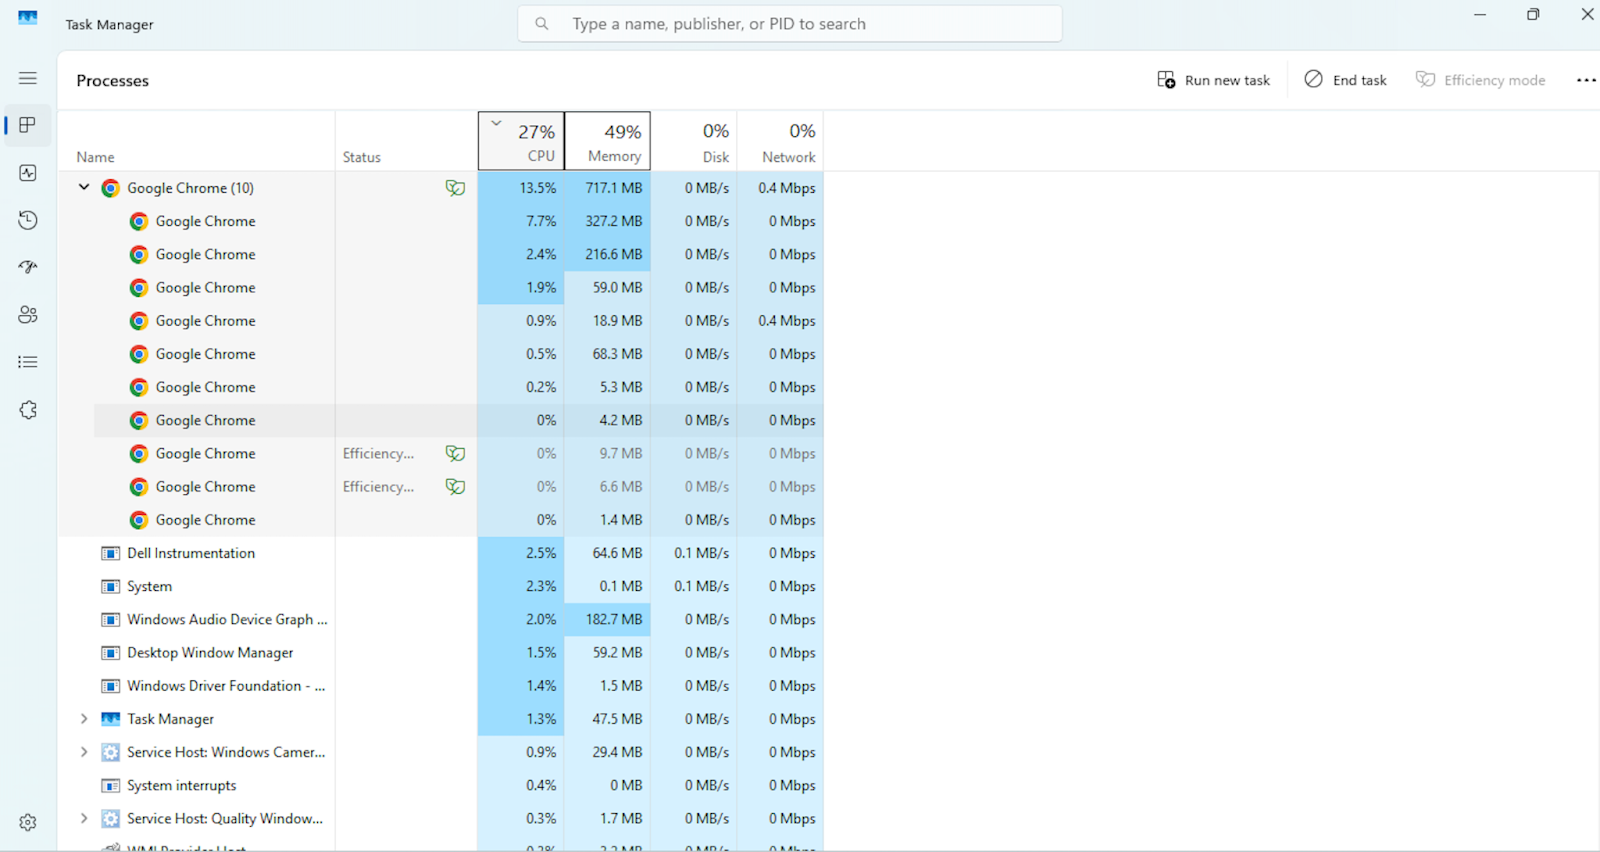The height and width of the screenshot is (852, 1600).
Task: Select Windows Driver Foundation process name
Action: (x=226, y=686)
